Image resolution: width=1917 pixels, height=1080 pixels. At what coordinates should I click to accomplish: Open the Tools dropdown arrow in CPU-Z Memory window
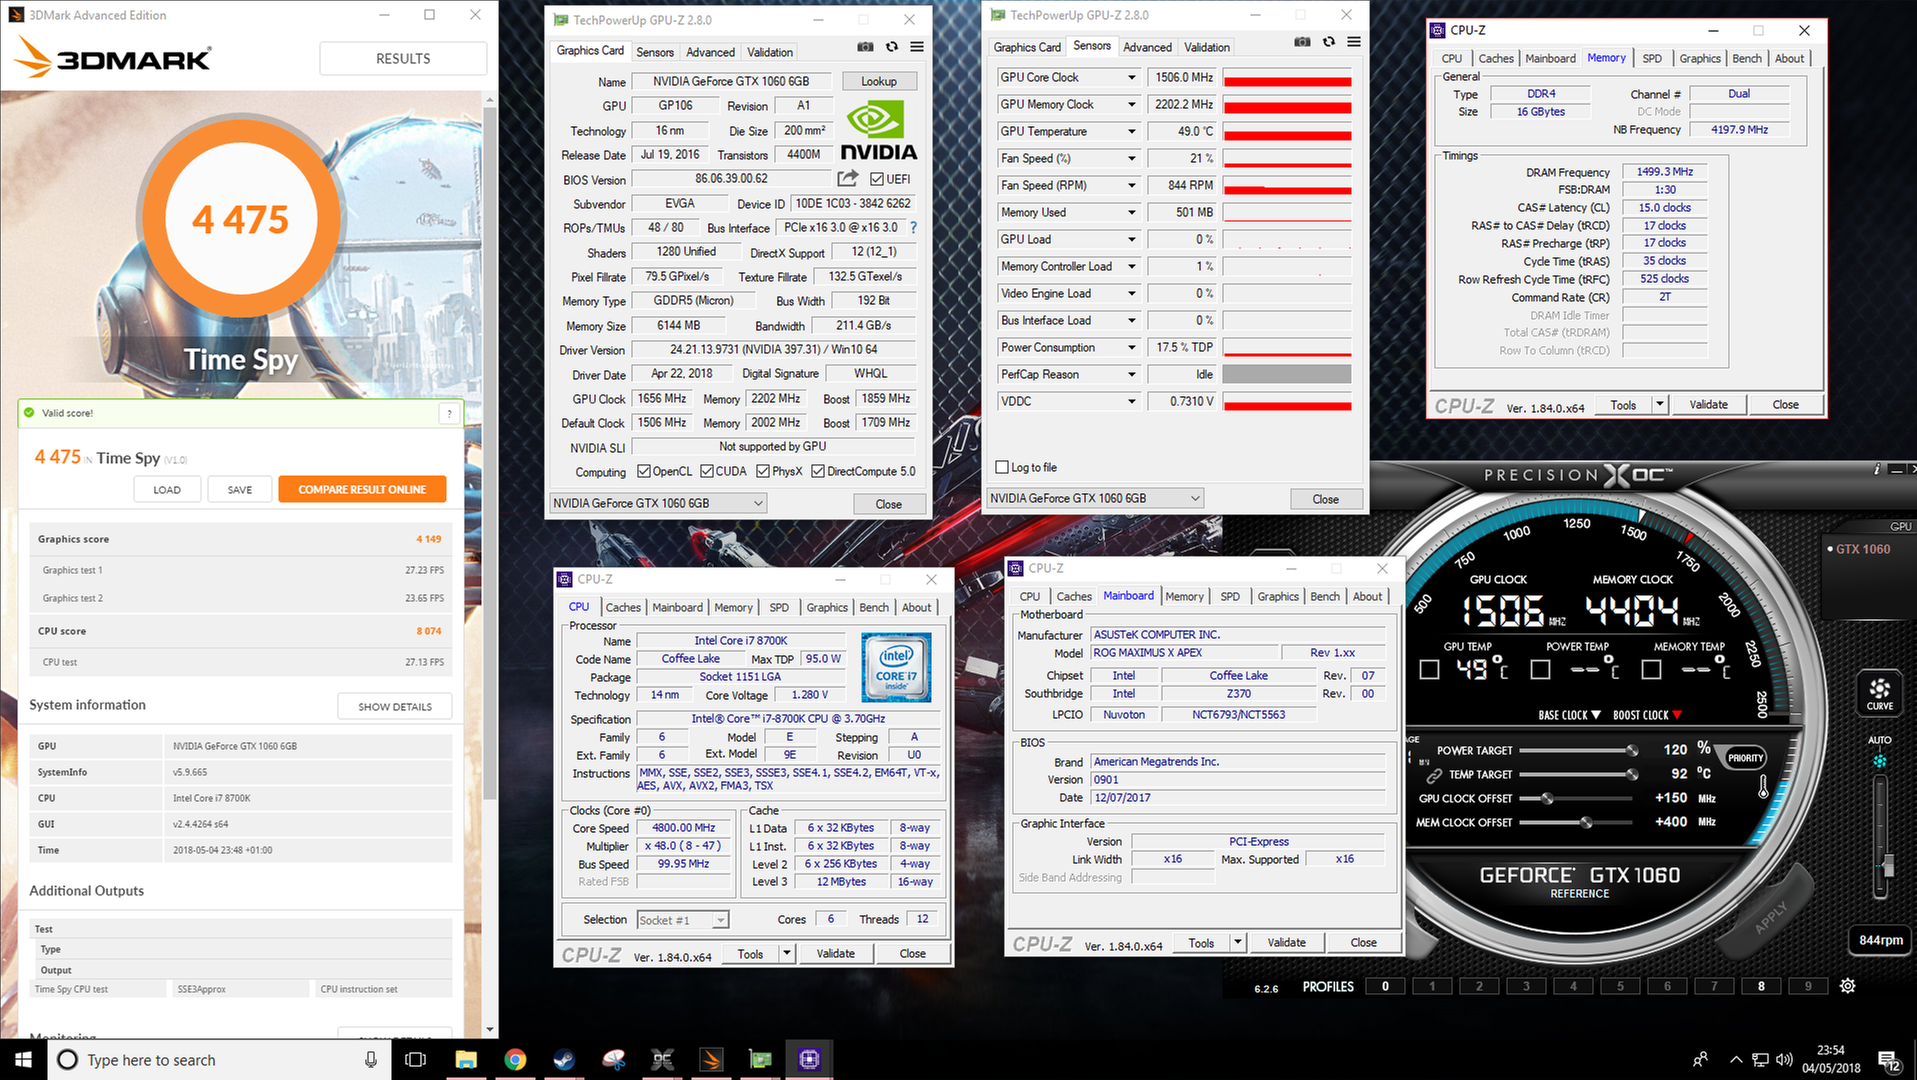(x=1660, y=405)
